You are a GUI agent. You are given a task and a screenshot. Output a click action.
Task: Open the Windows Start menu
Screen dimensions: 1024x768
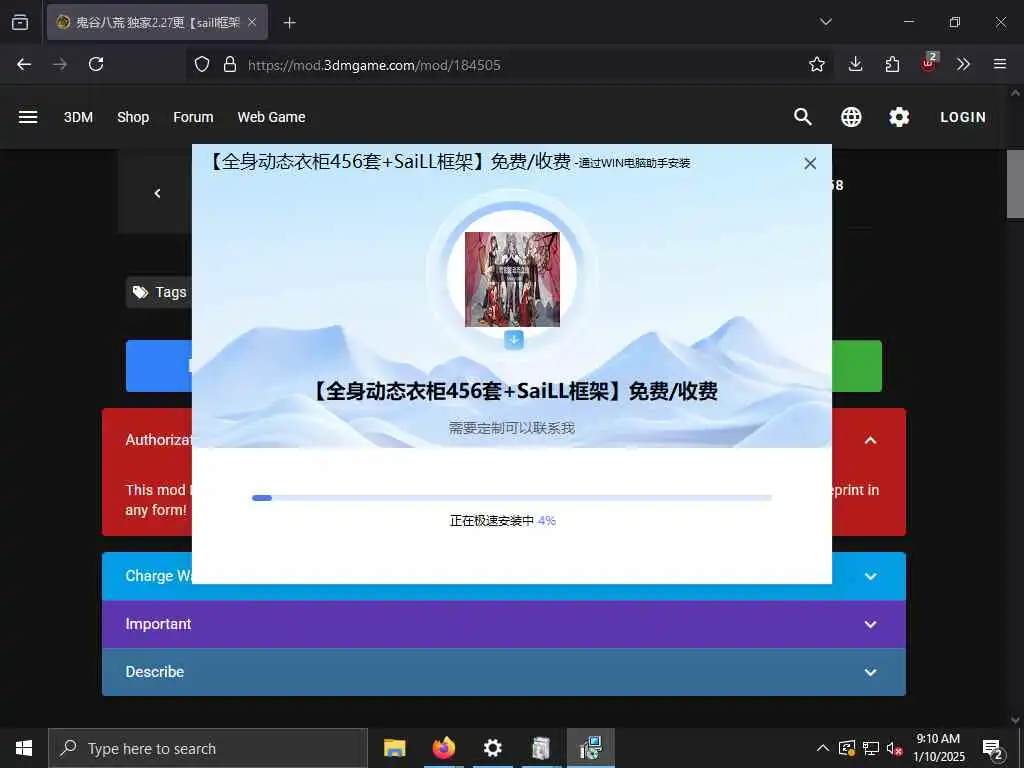[x=24, y=748]
